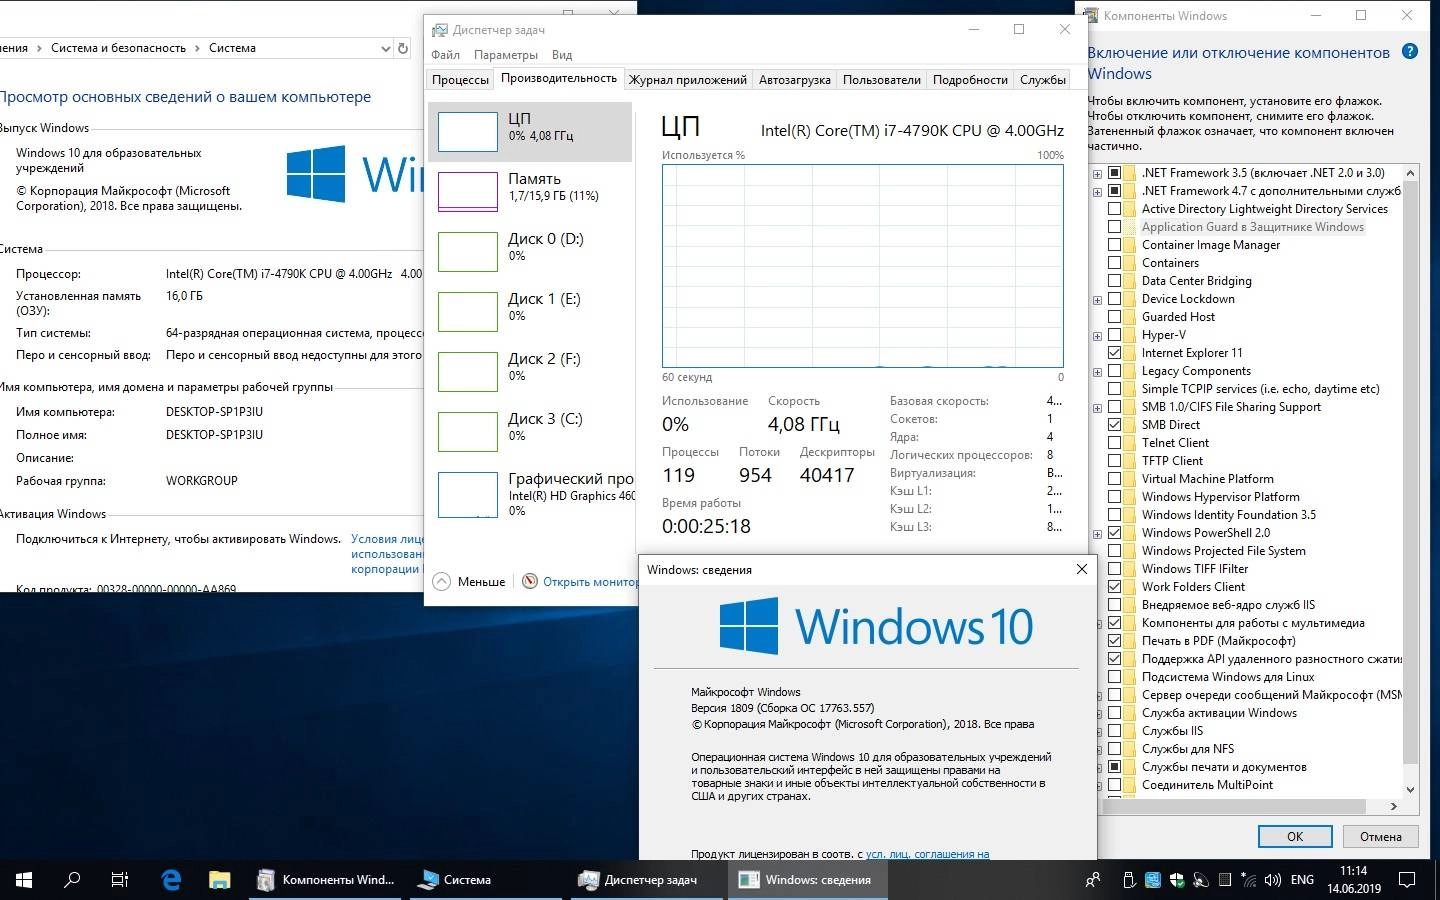Toggle the Active Directory Lightweight Directory Services checkbox
1440x900 pixels.
(x=1114, y=209)
